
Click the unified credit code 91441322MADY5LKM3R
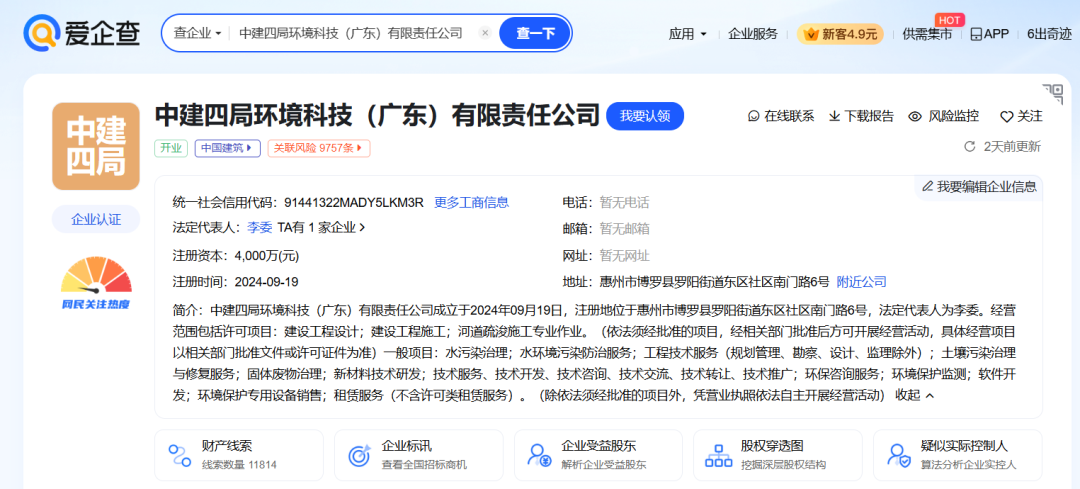pos(353,202)
